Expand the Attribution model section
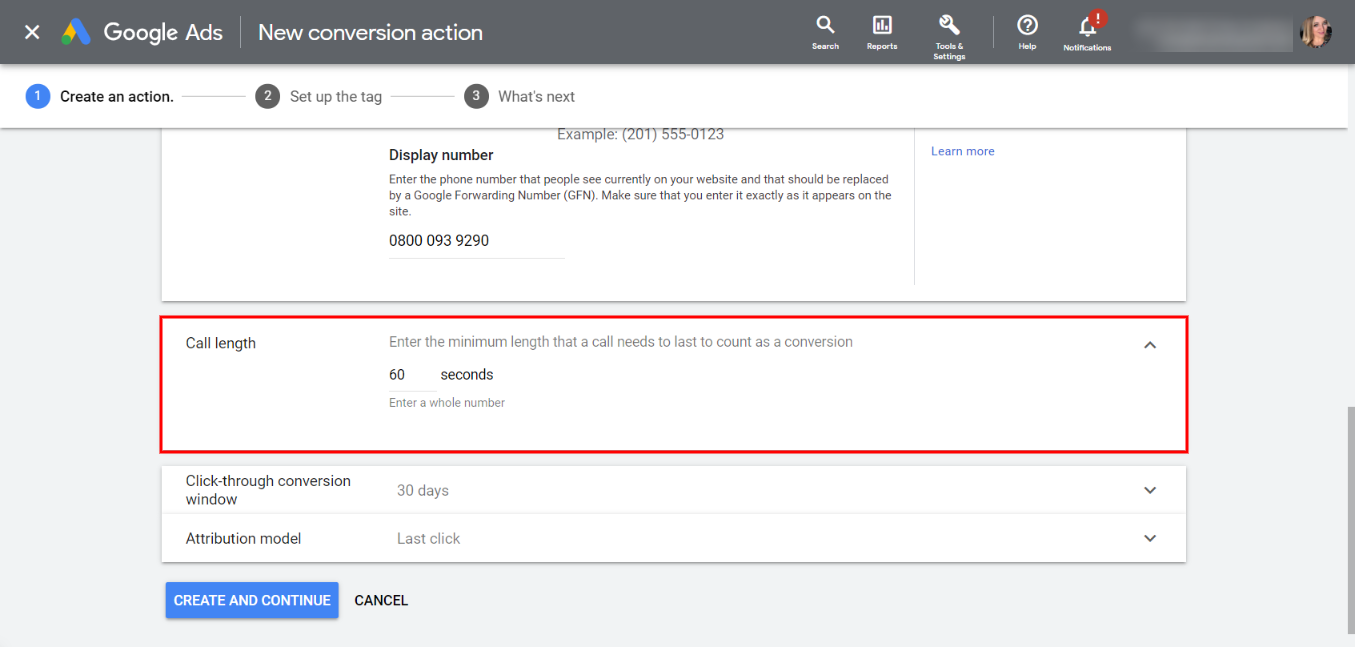 point(1149,537)
